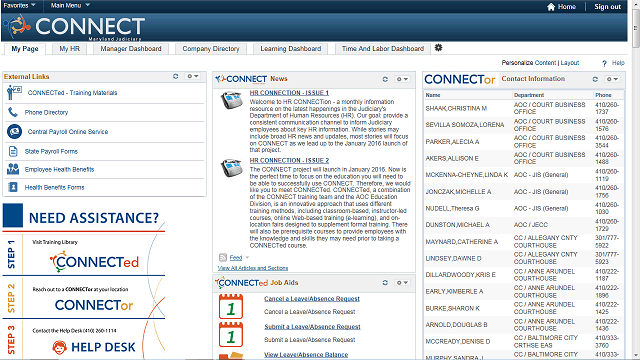Open the Manager Dashboard tab
The height and width of the screenshot is (360, 640).
[131, 49]
